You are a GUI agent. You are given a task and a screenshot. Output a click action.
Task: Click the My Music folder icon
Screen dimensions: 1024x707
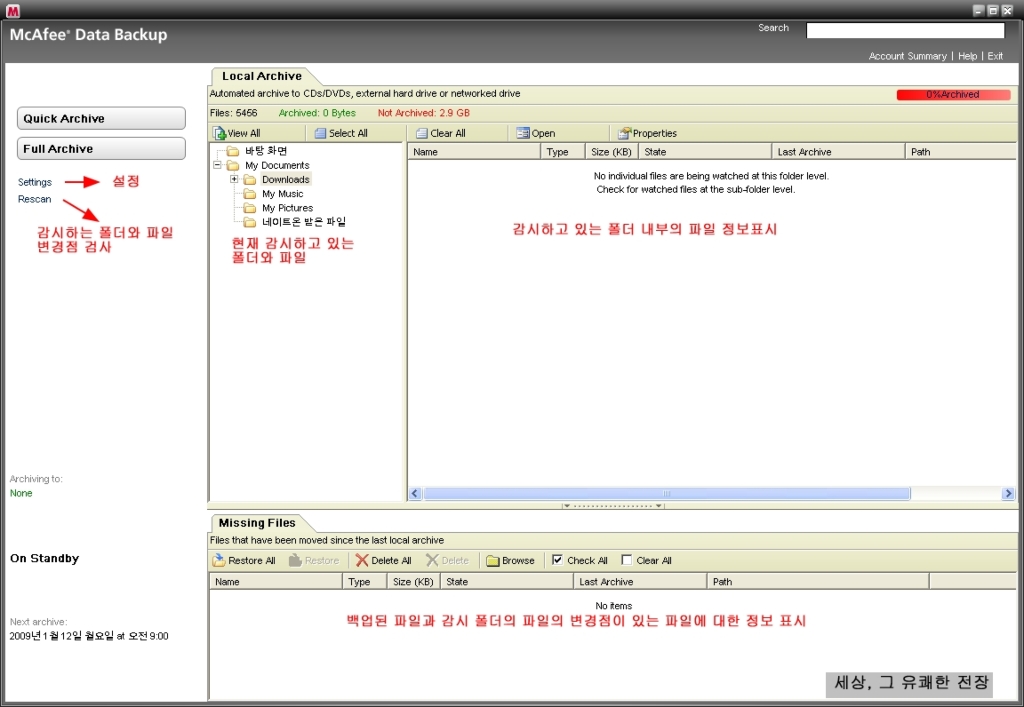point(249,194)
